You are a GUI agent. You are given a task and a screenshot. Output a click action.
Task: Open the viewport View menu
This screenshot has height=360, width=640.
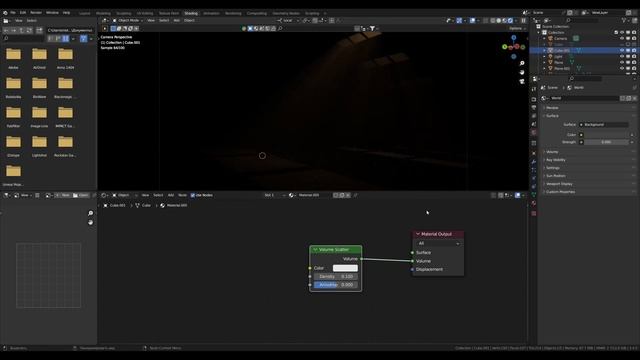(151, 20)
